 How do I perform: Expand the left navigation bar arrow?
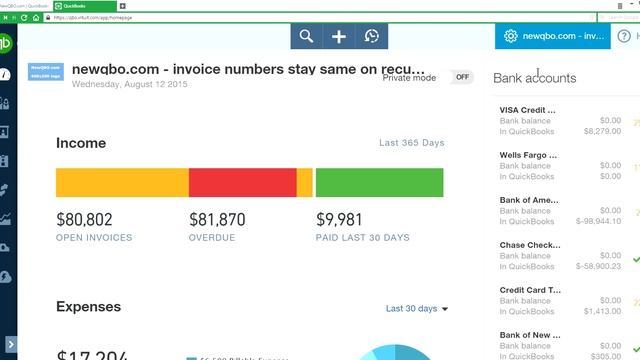click(x=11, y=345)
